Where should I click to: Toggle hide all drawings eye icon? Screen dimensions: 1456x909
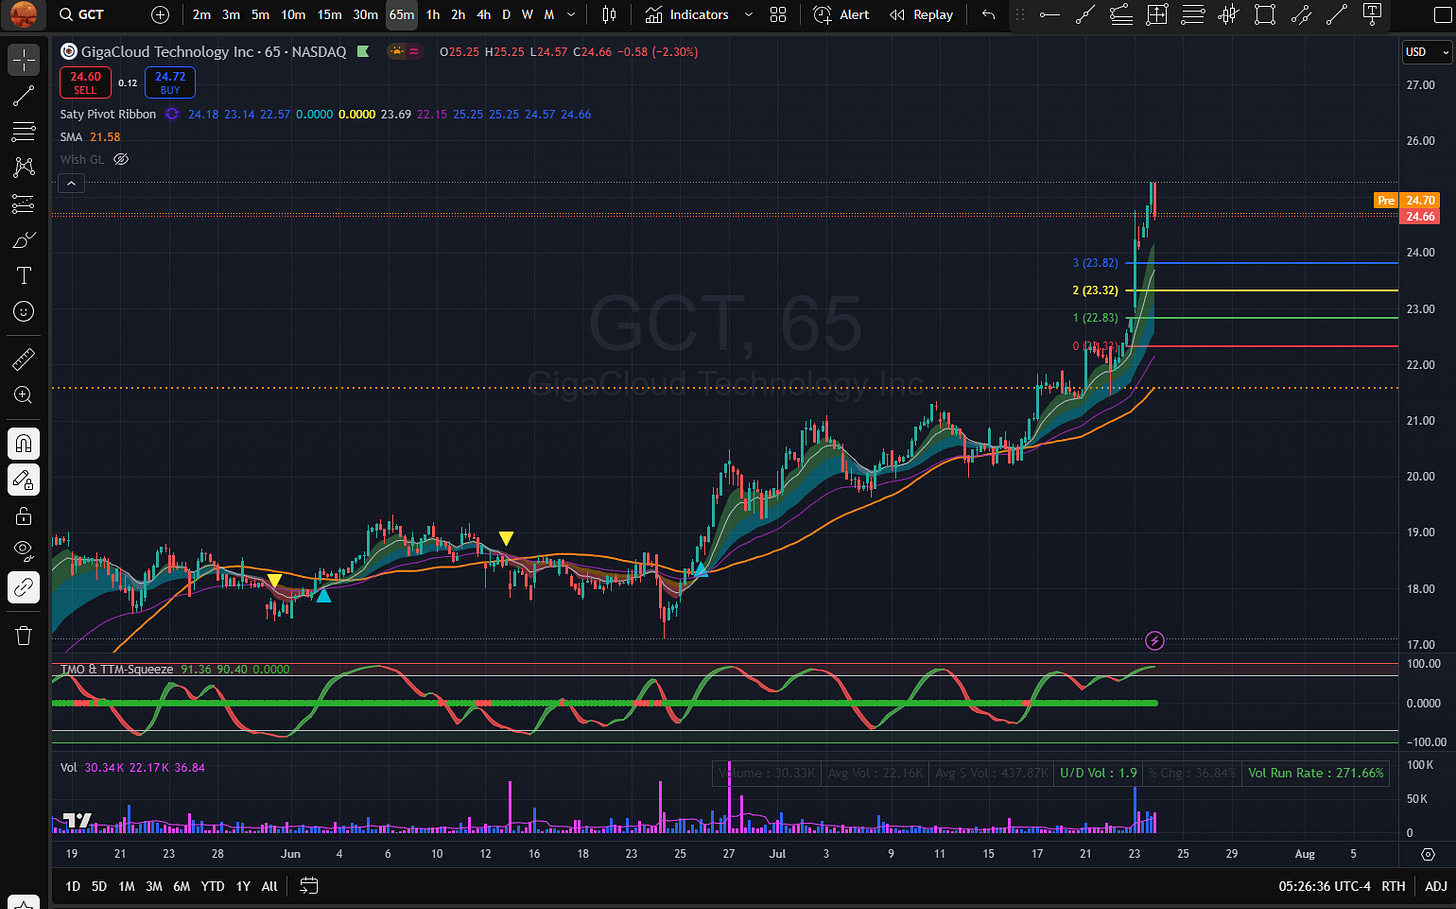point(24,549)
